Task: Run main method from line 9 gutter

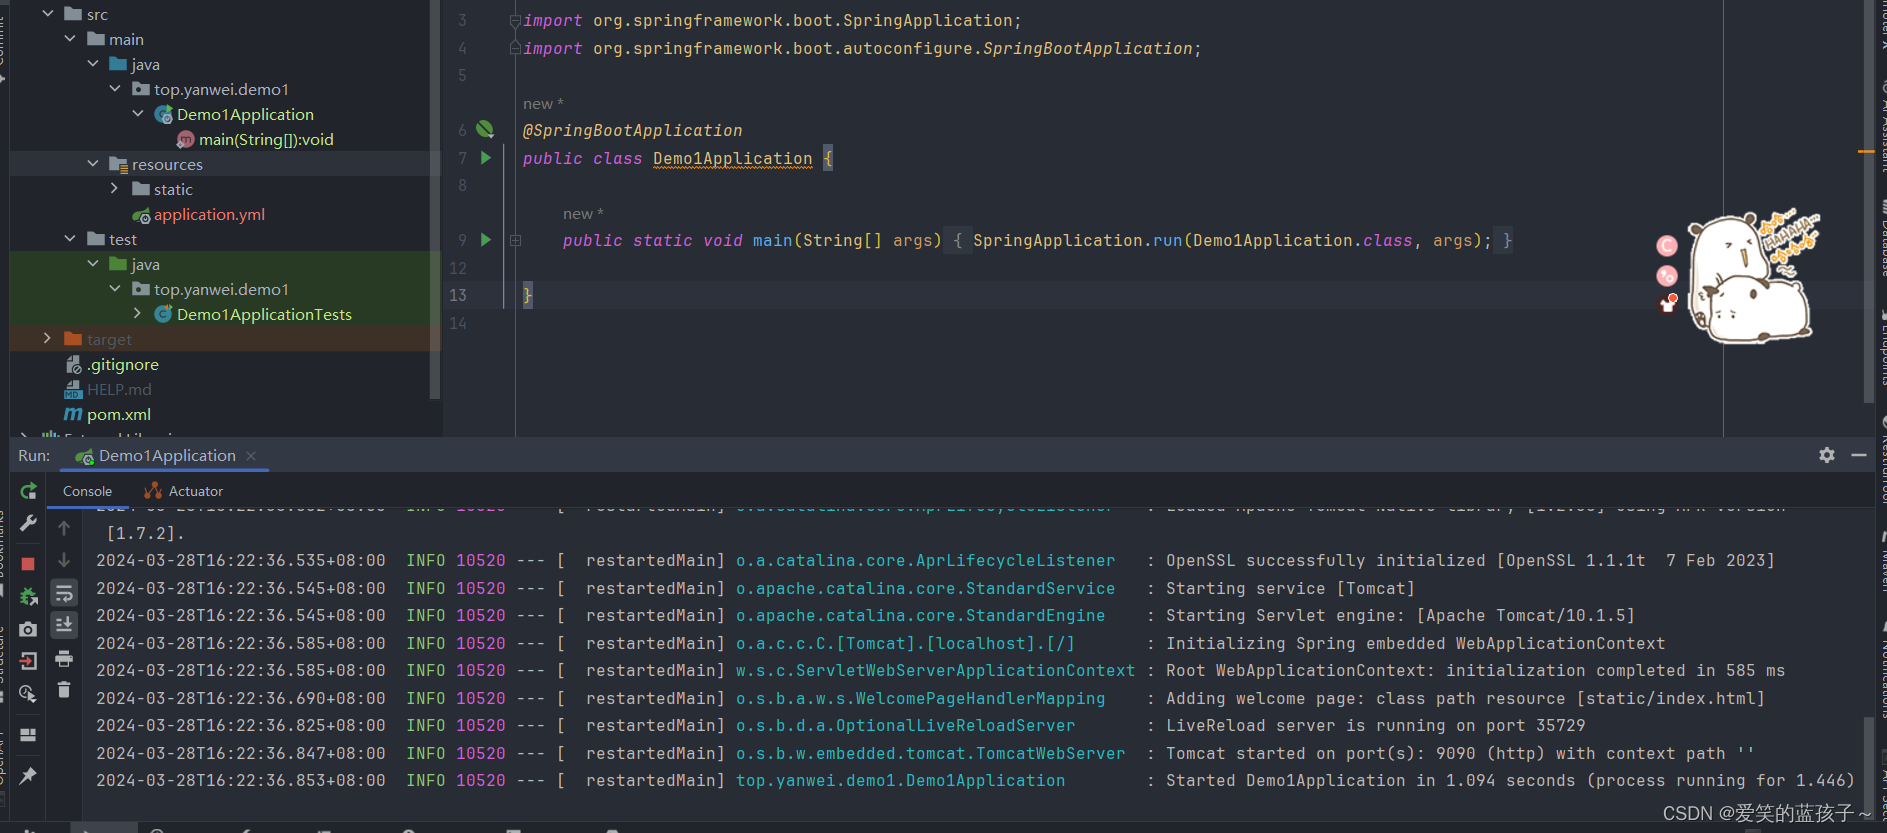Action: click(x=485, y=240)
